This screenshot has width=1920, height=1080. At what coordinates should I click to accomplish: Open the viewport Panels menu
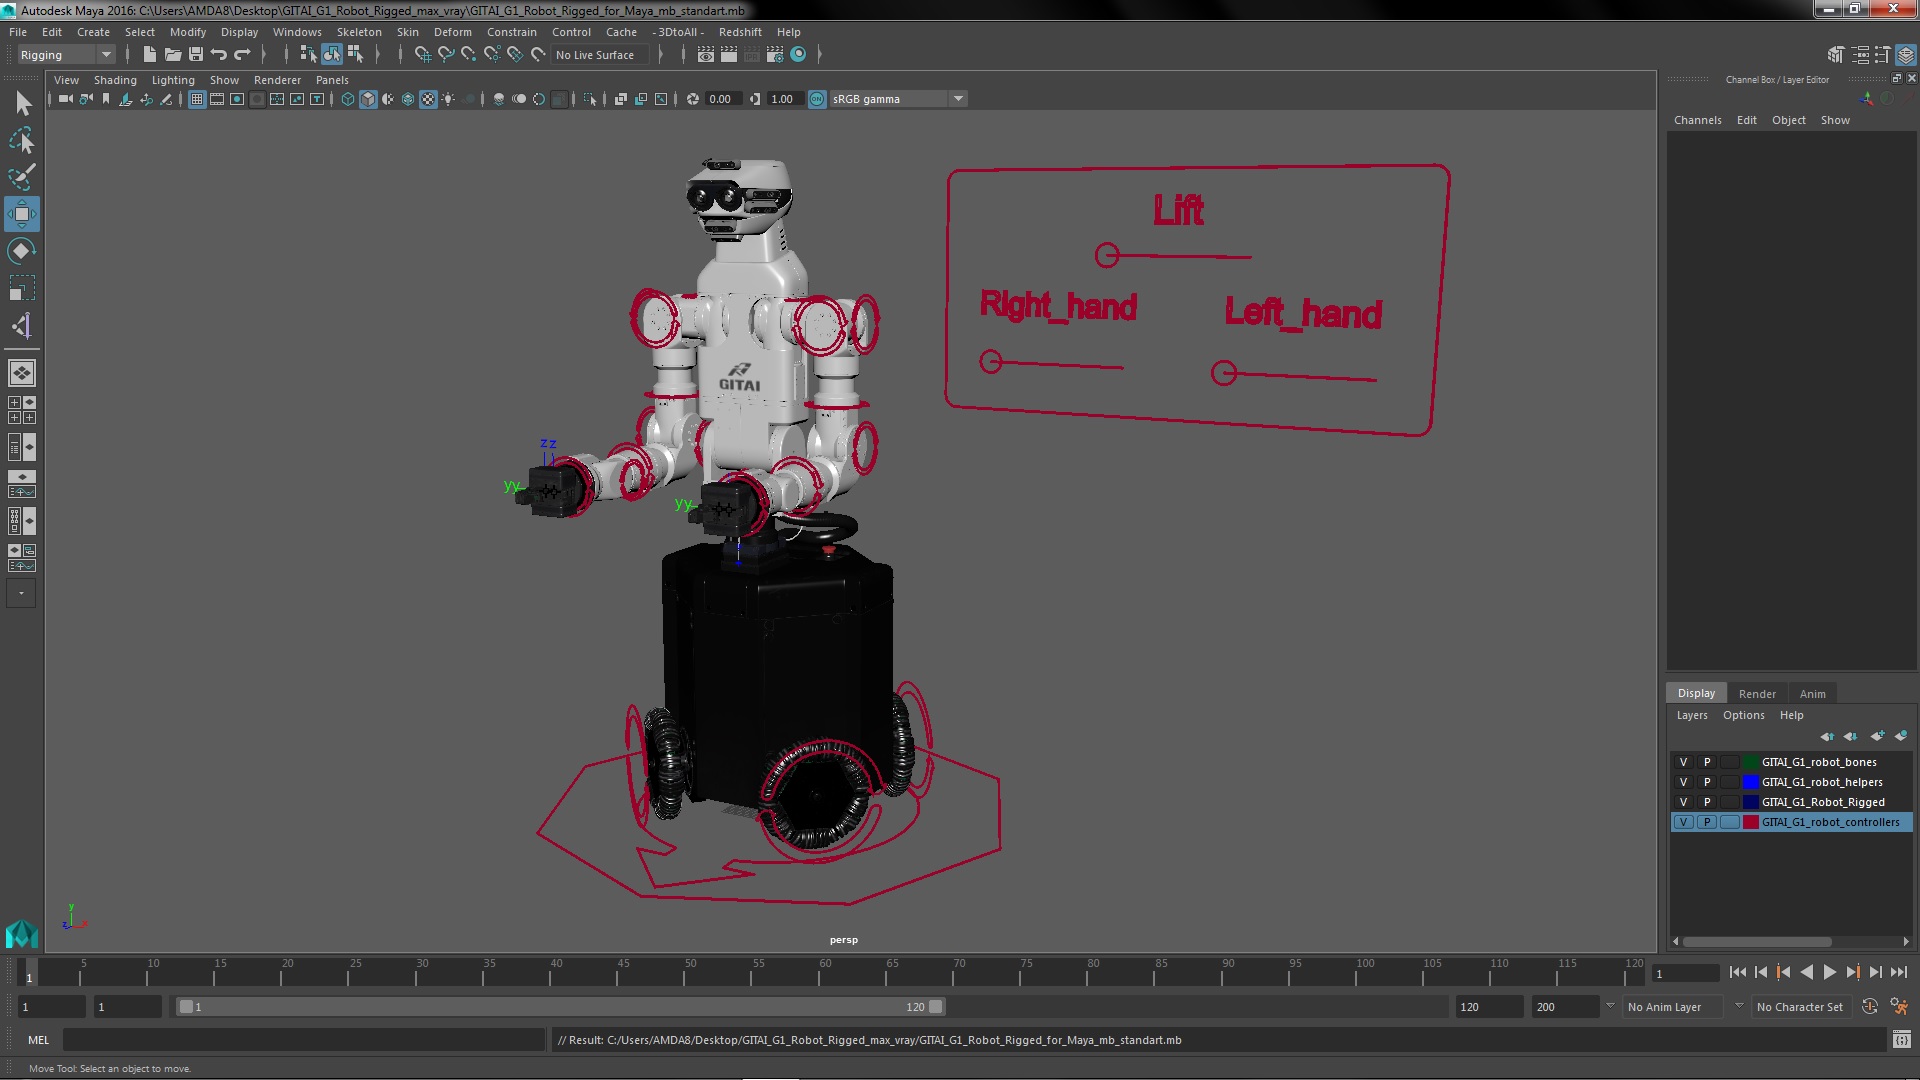(332, 80)
